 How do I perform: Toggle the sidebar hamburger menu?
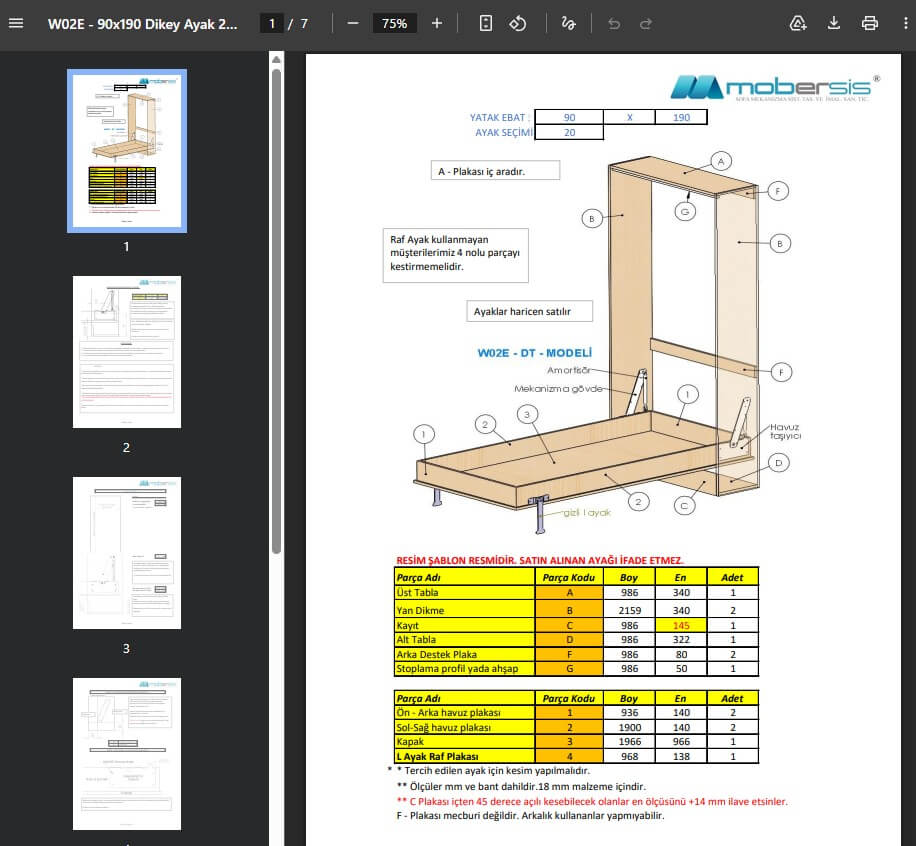16,23
